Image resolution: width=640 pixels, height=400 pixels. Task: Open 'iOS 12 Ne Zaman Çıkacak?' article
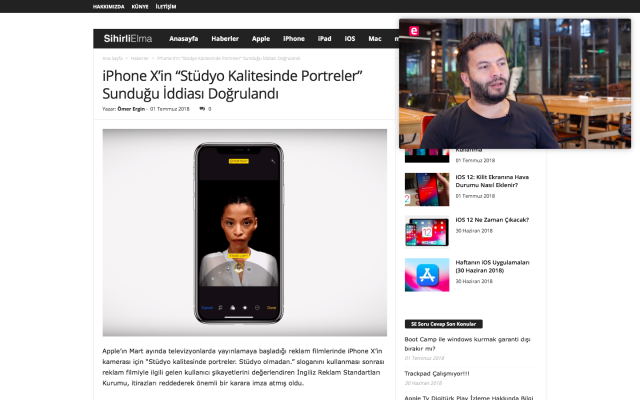click(492, 220)
